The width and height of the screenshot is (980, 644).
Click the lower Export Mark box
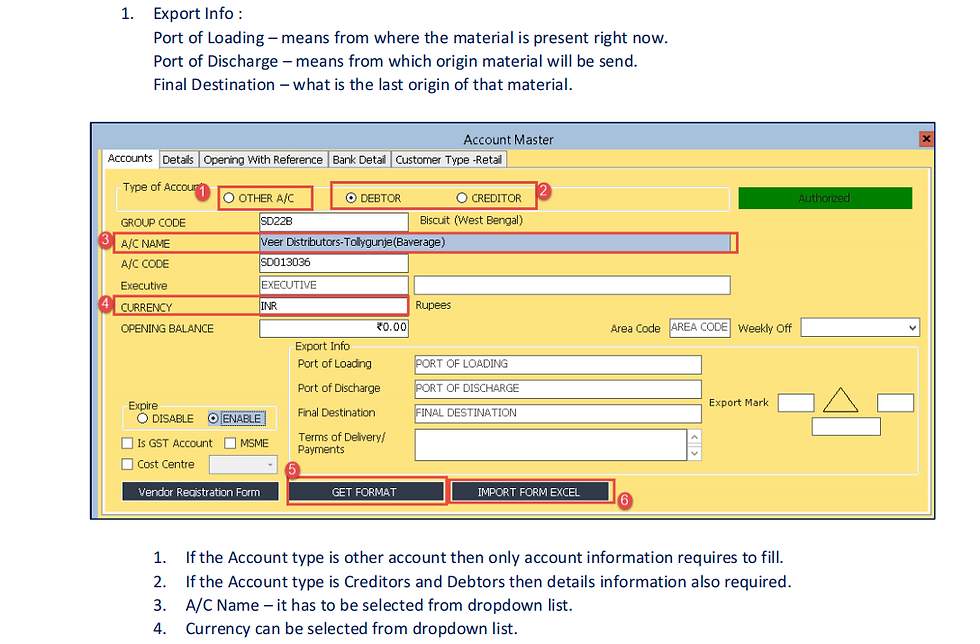(846, 426)
